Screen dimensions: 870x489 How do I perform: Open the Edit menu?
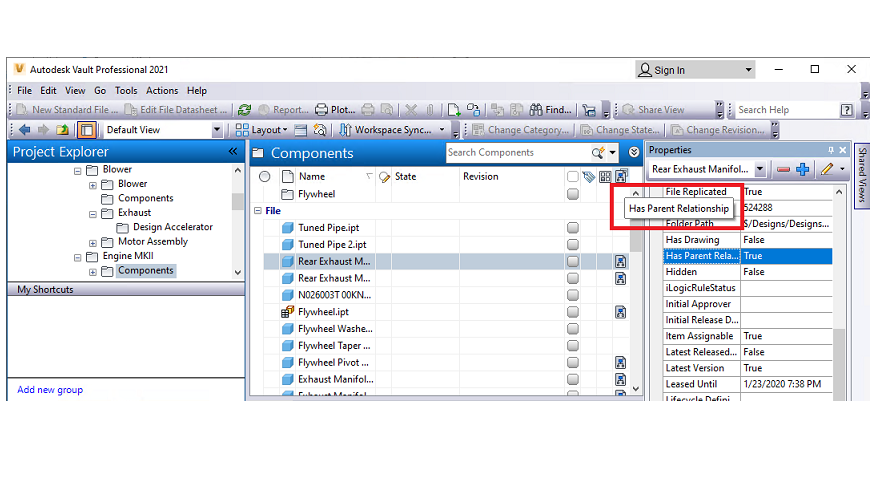(48, 90)
